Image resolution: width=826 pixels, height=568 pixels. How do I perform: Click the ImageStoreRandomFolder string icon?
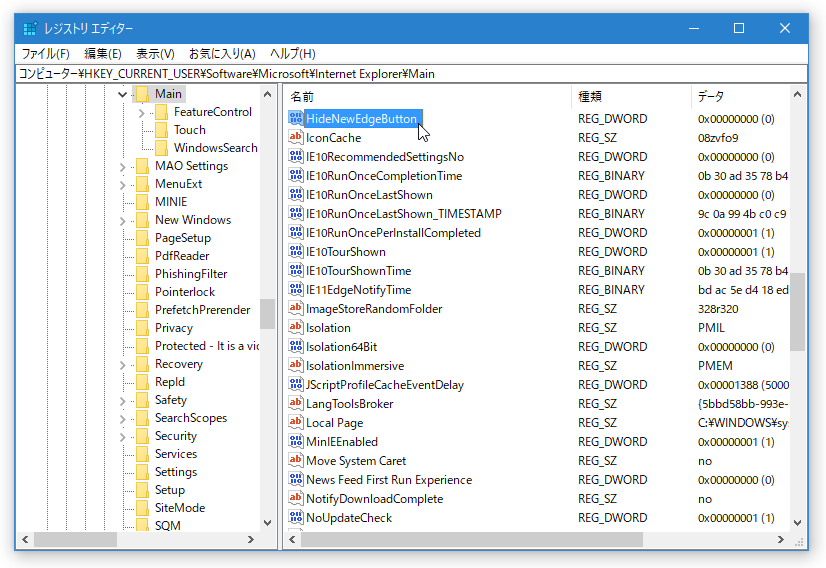(x=296, y=308)
